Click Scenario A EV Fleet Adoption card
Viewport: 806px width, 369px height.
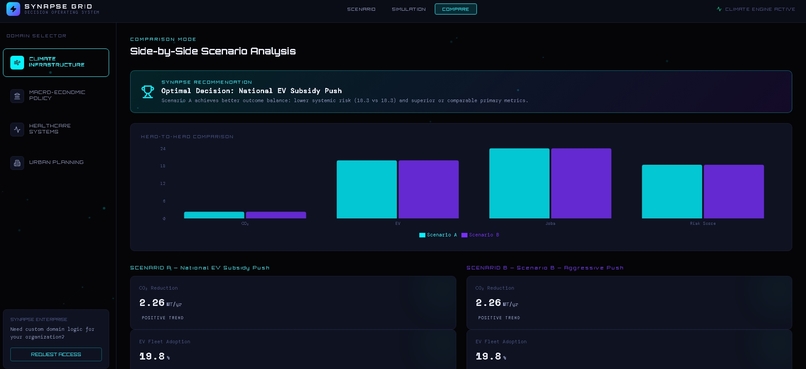pyautogui.click(x=293, y=349)
